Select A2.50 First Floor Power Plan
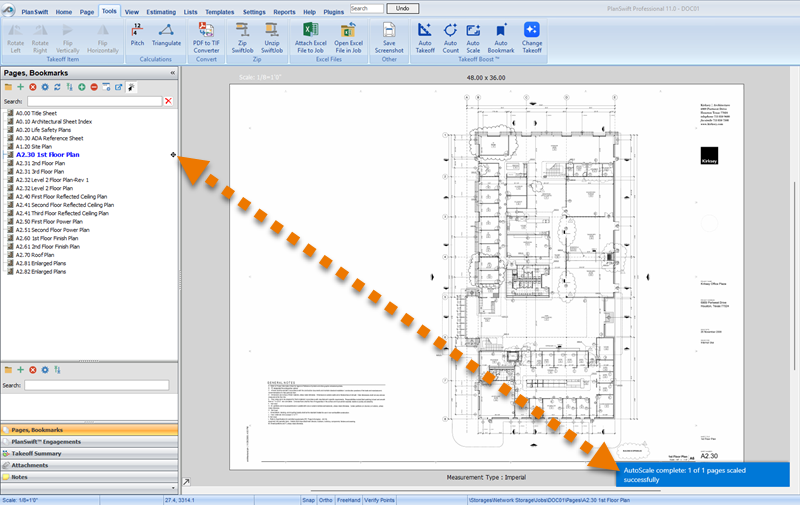This screenshot has height=505, width=800. (x=49, y=222)
